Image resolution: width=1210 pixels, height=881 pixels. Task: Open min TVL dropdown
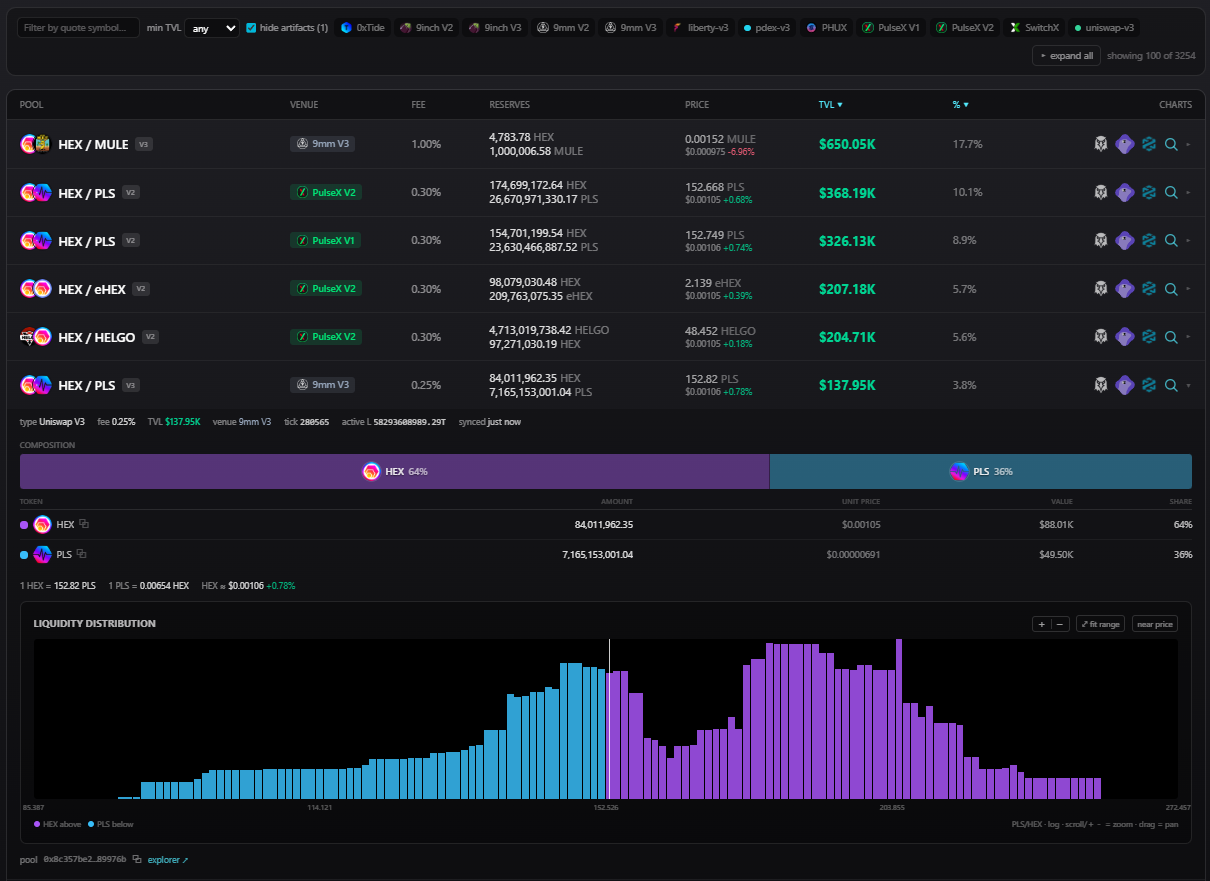(x=212, y=28)
